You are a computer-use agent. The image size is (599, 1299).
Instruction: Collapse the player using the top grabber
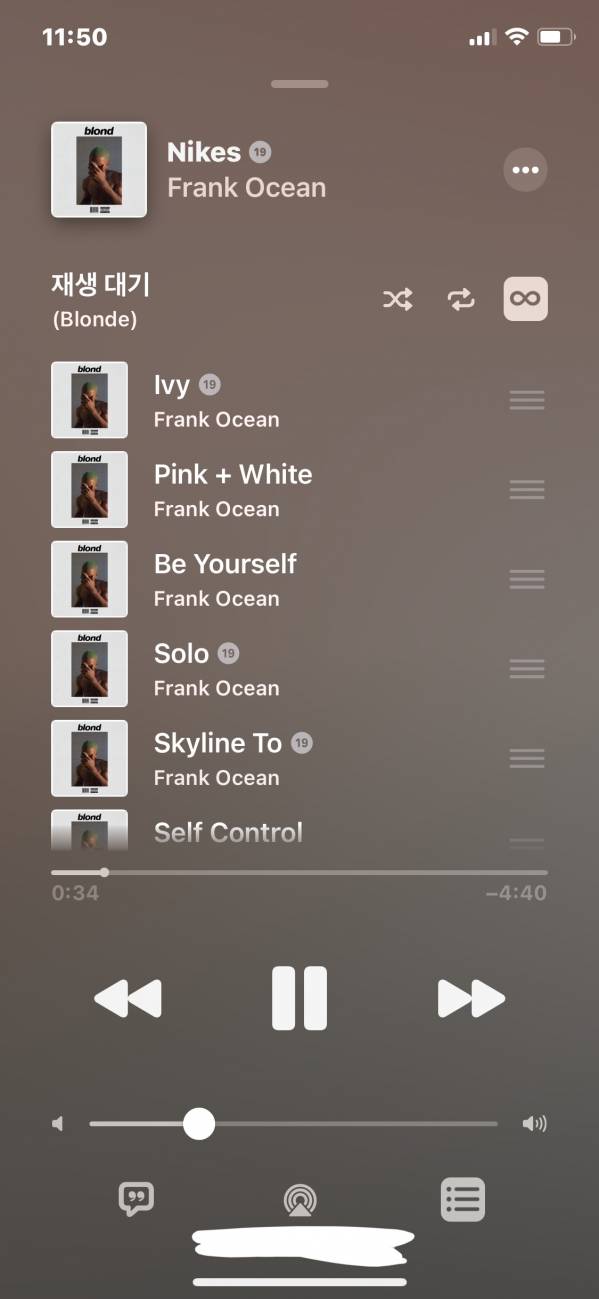point(299,84)
